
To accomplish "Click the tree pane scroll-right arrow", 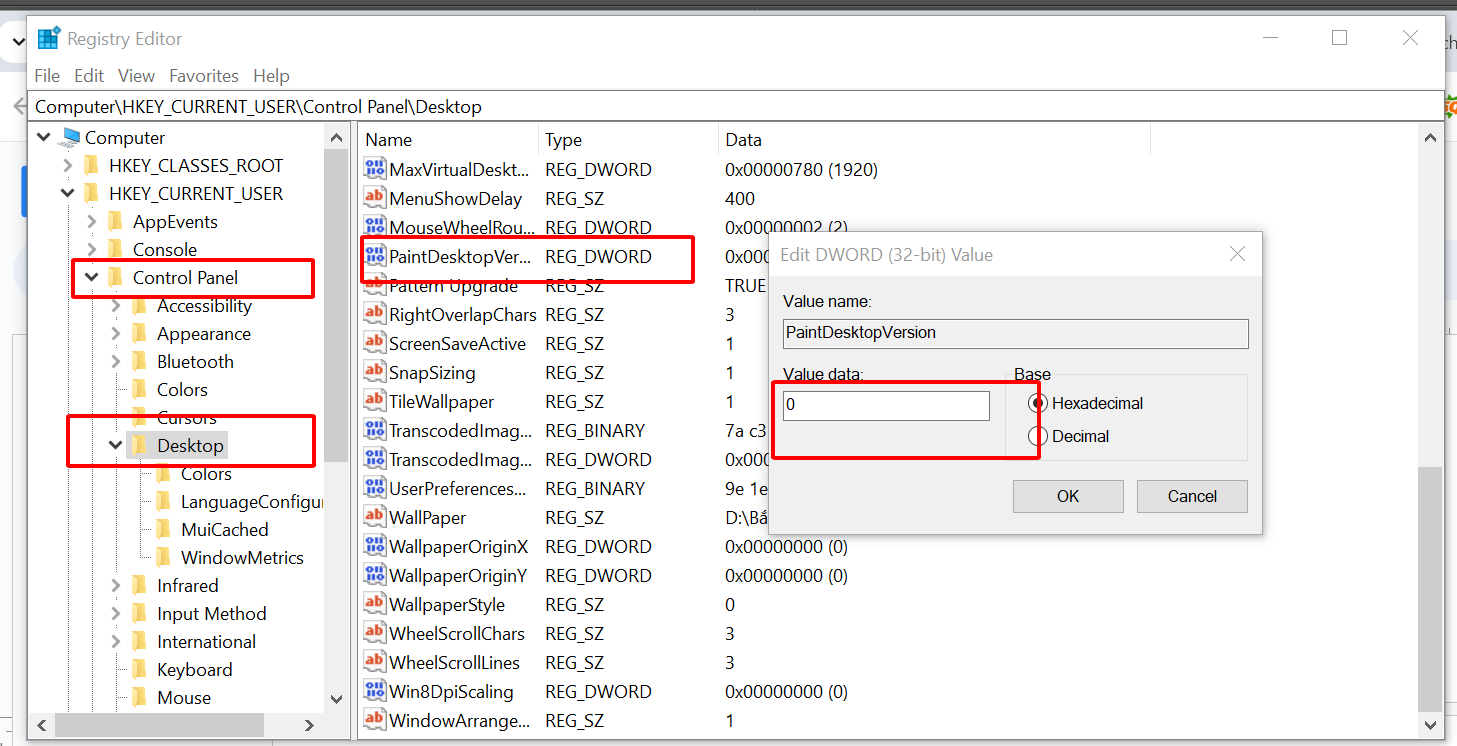I will (309, 726).
